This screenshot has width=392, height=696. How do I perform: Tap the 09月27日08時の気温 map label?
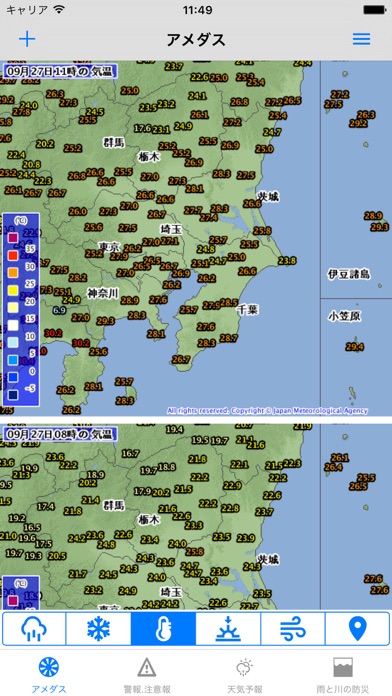pos(60,434)
